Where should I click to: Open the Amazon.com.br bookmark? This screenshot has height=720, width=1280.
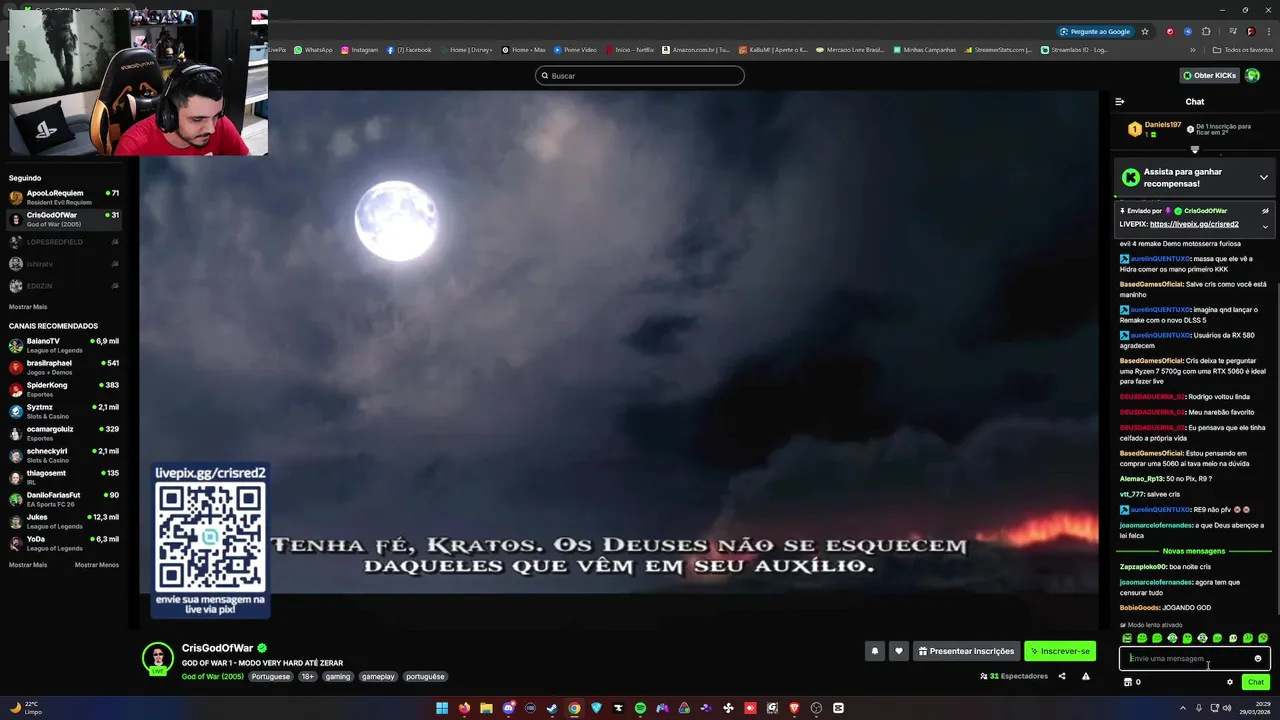[696, 49]
